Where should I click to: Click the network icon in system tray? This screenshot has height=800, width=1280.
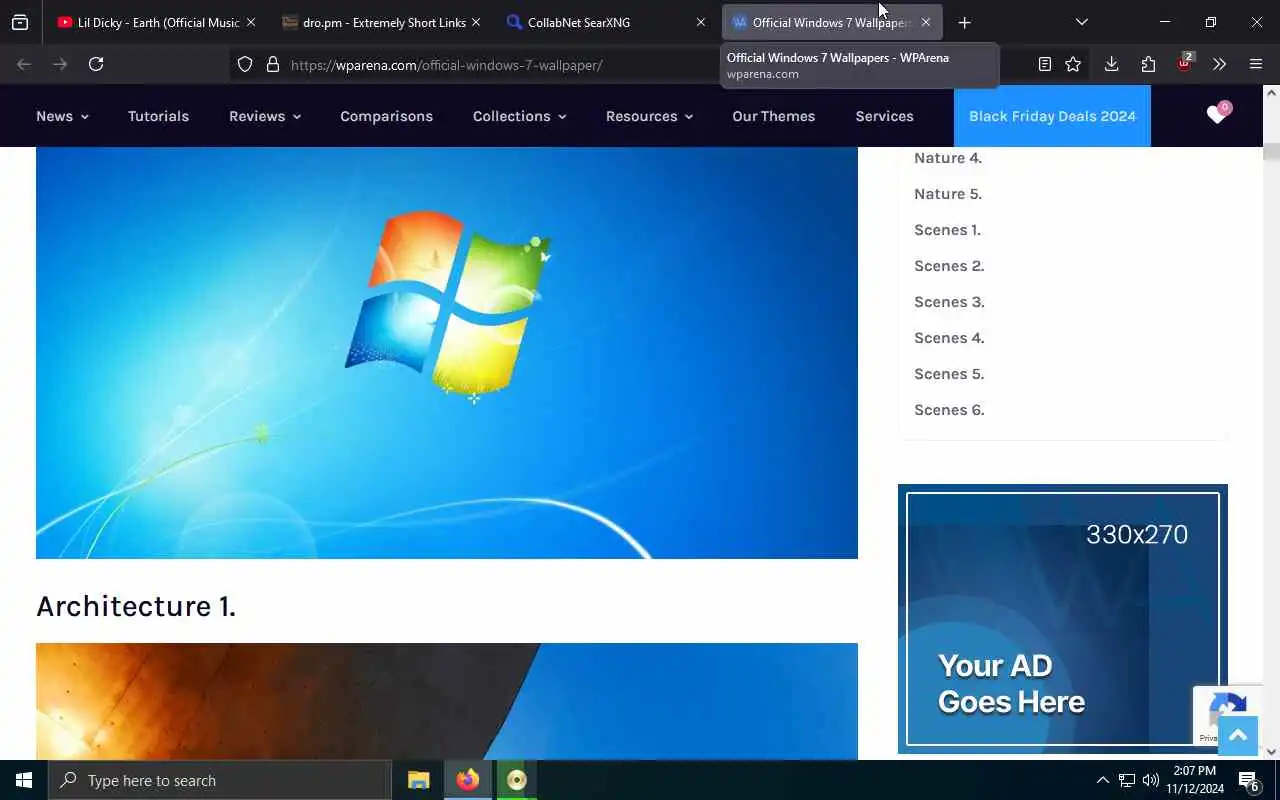click(1127, 780)
